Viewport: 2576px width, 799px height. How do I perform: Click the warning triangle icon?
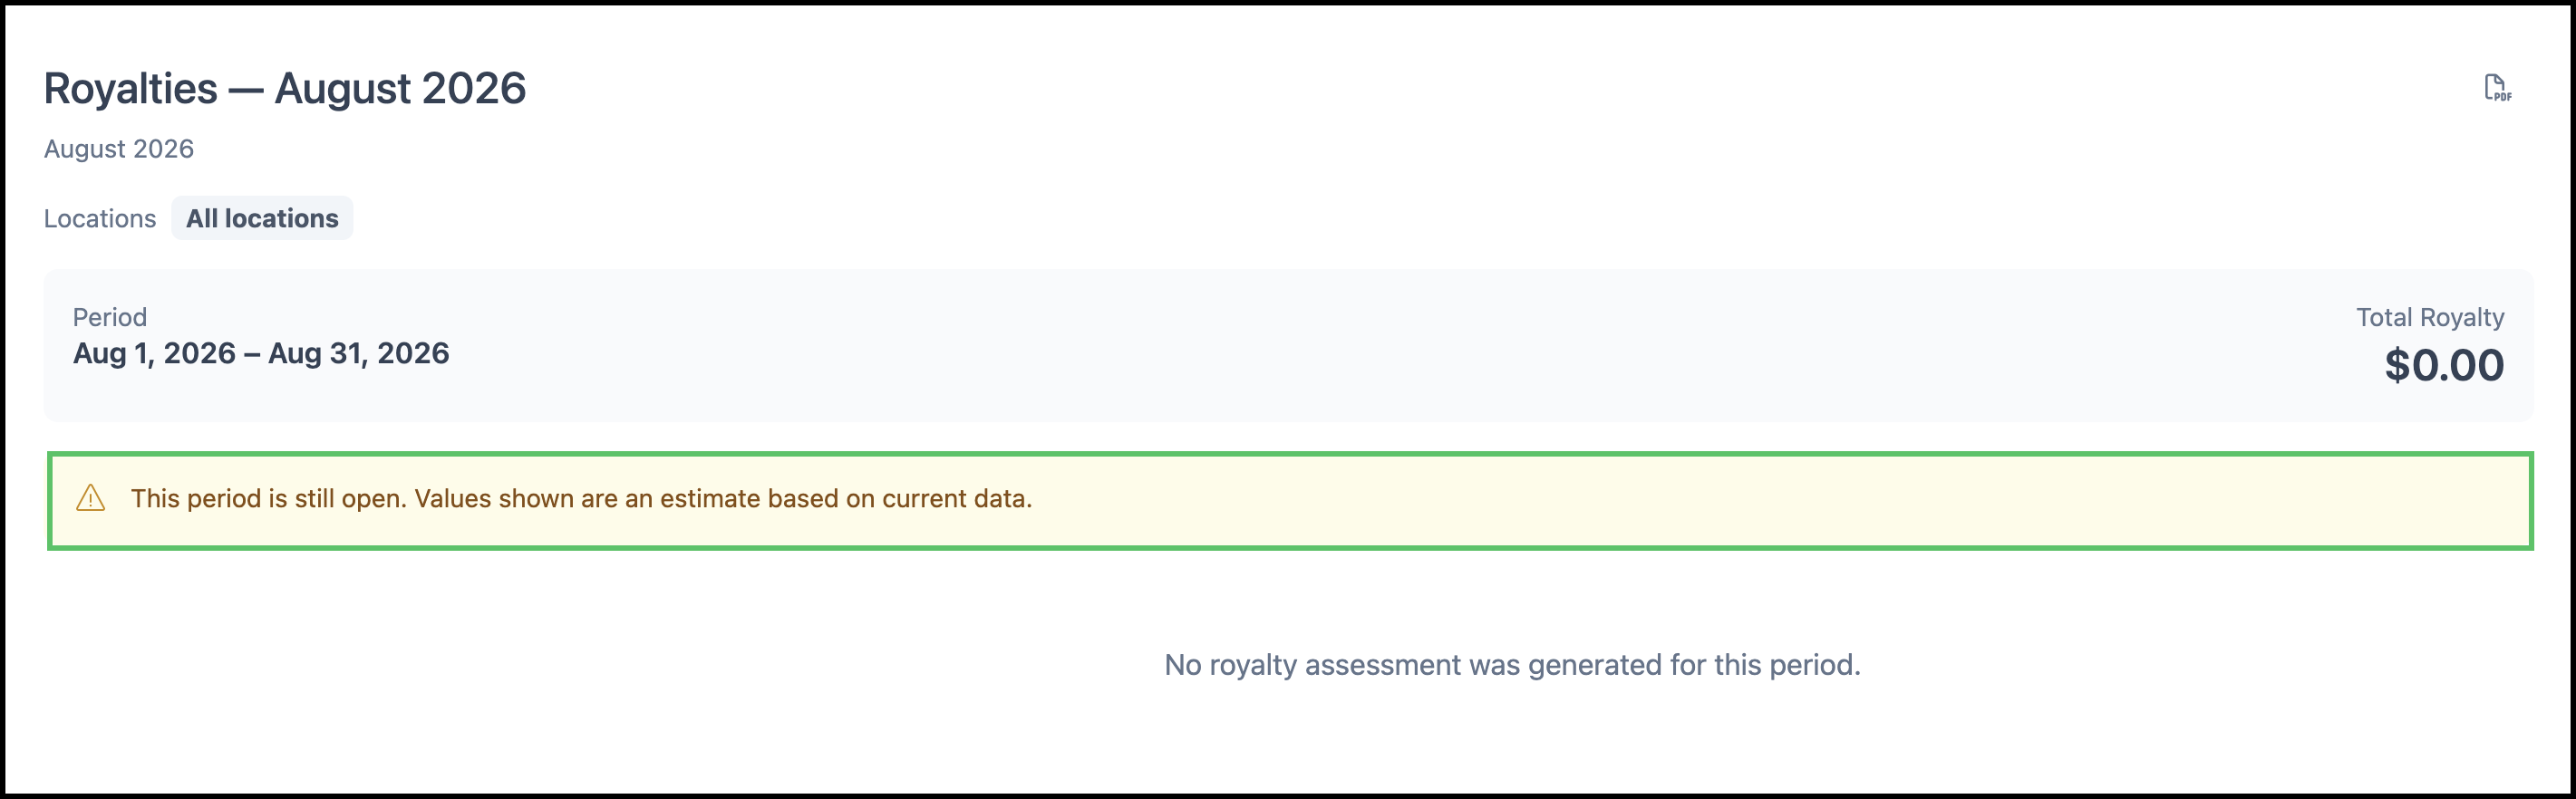90,498
